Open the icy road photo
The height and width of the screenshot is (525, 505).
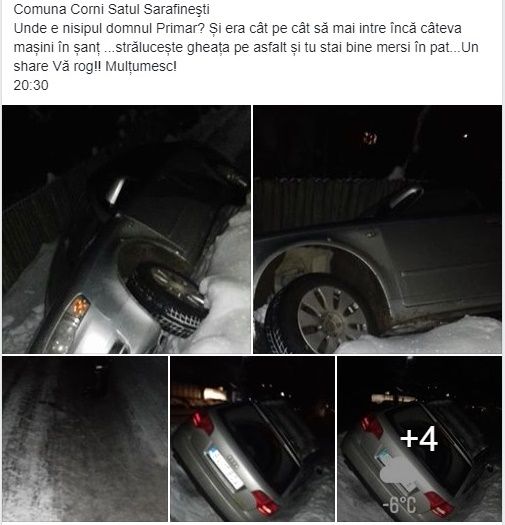coord(85,439)
